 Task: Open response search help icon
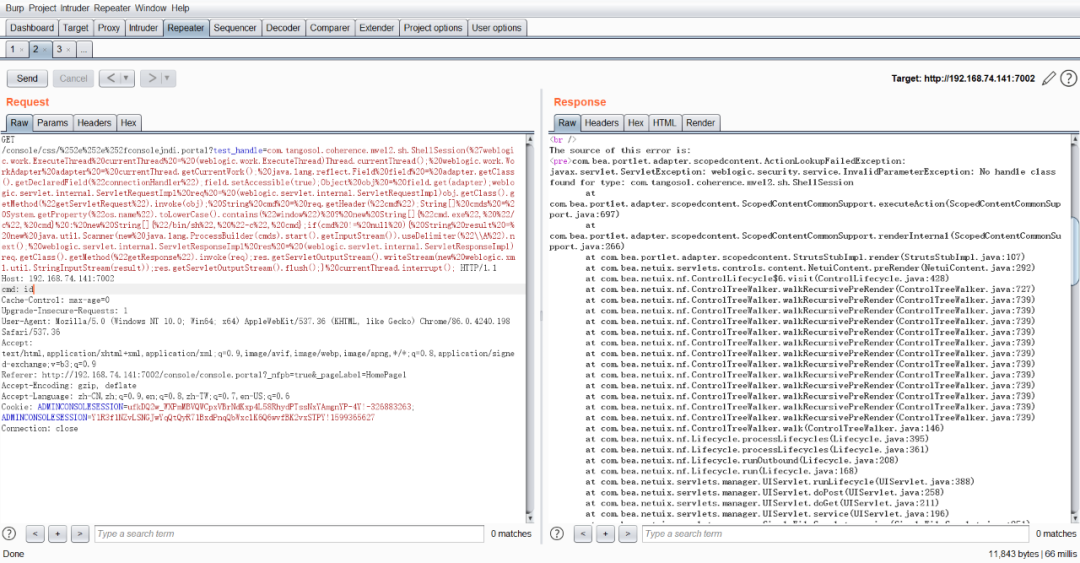click(557, 533)
